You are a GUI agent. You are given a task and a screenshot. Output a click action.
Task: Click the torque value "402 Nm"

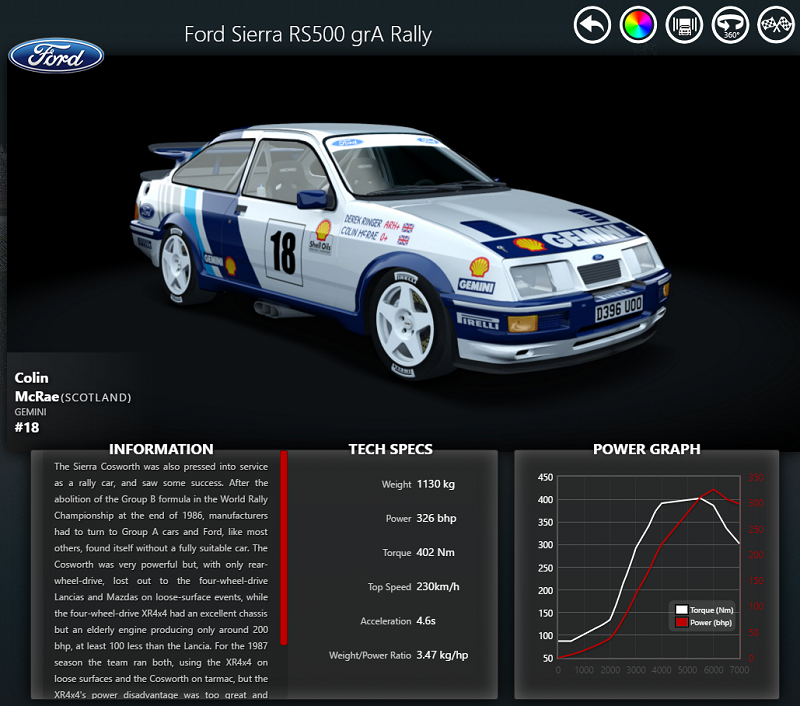coord(435,552)
